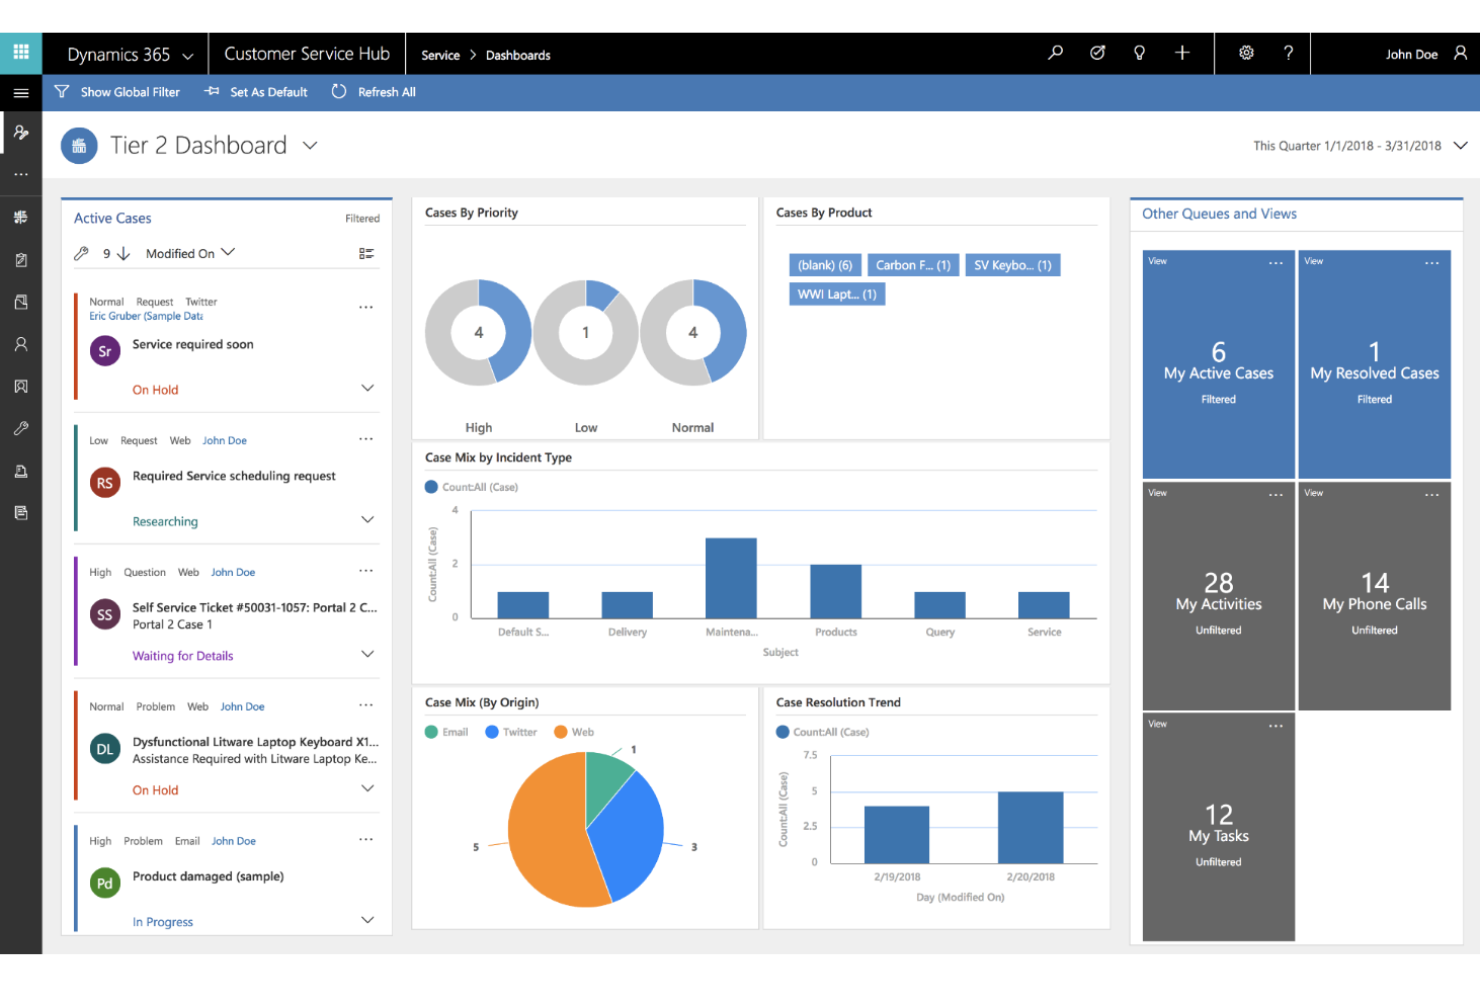Click Refresh All
This screenshot has width=1480, height=987.
click(373, 92)
